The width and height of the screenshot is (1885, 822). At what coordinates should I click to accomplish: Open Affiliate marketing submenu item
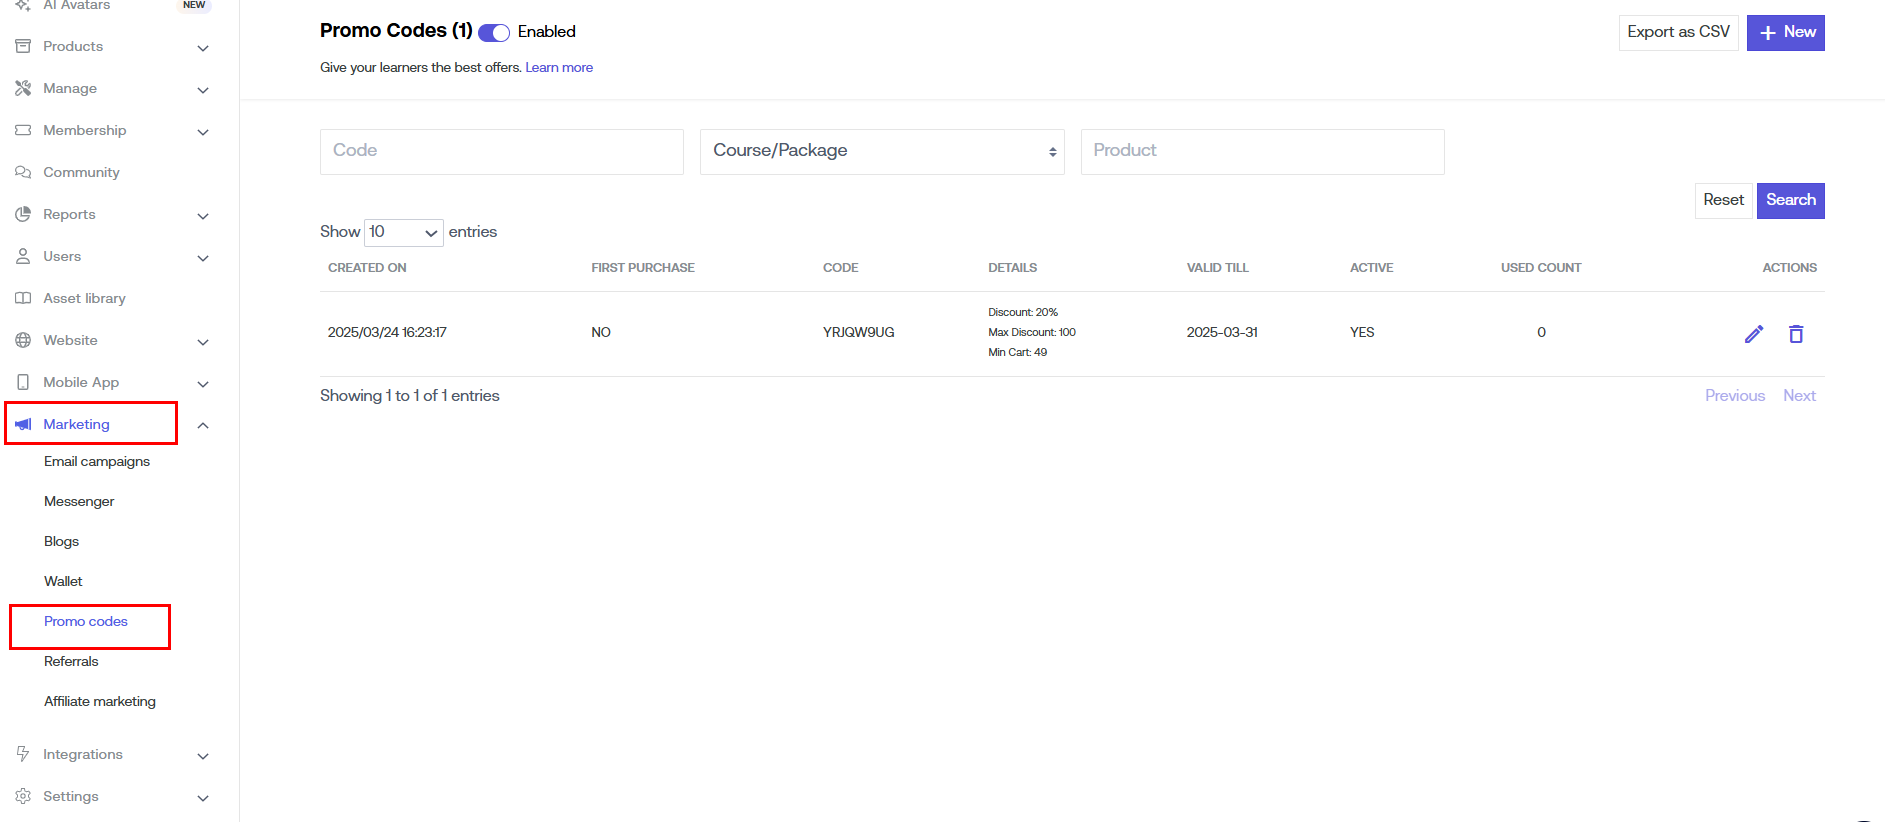coord(100,701)
